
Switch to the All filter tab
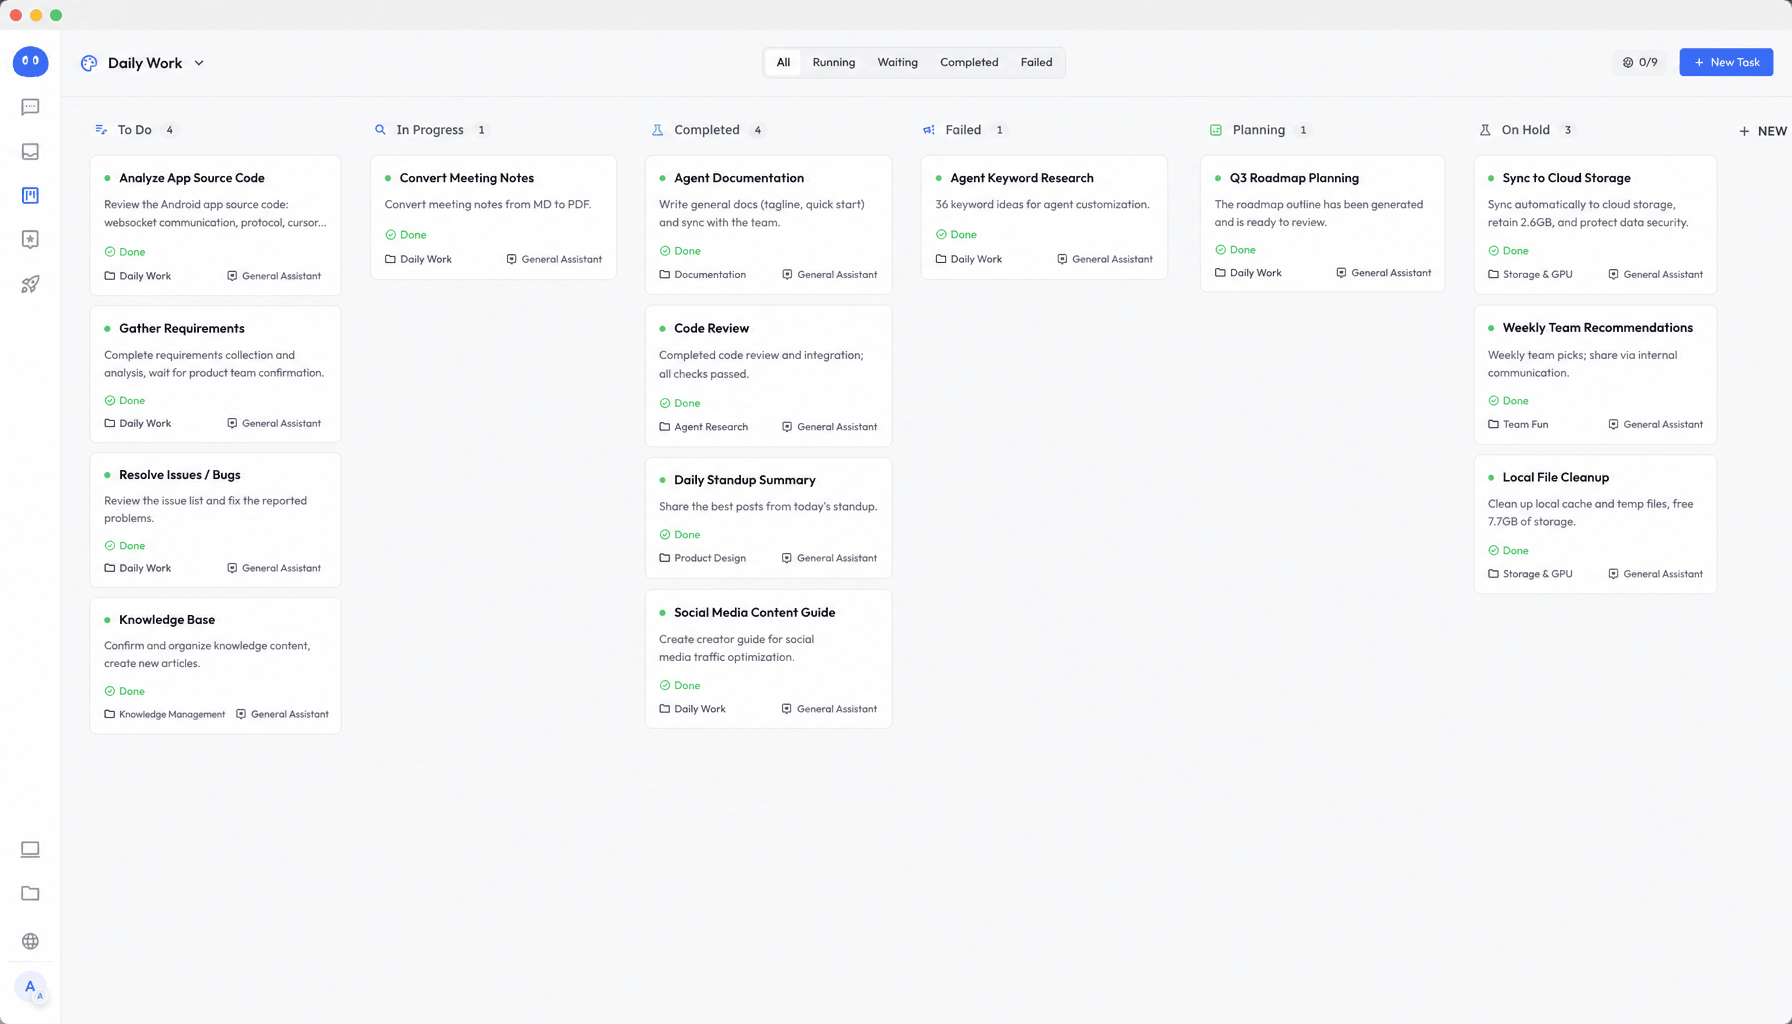pos(783,62)
